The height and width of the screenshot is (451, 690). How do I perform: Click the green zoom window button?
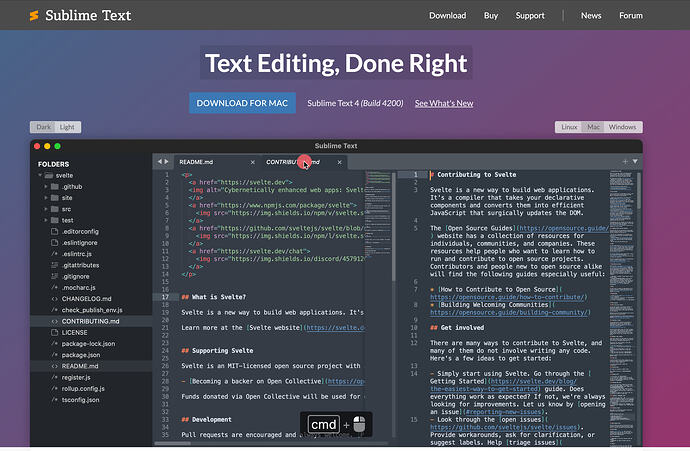pos(58,146)
